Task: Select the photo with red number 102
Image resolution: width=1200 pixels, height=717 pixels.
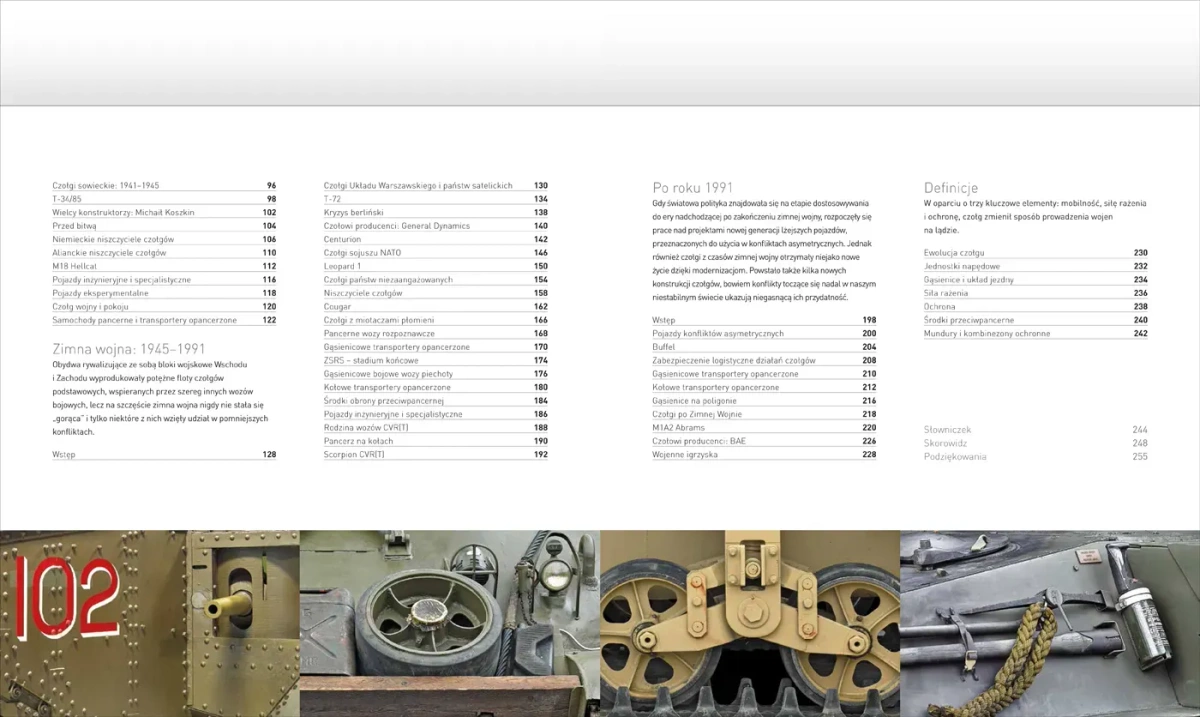Action: click(150, 623)
